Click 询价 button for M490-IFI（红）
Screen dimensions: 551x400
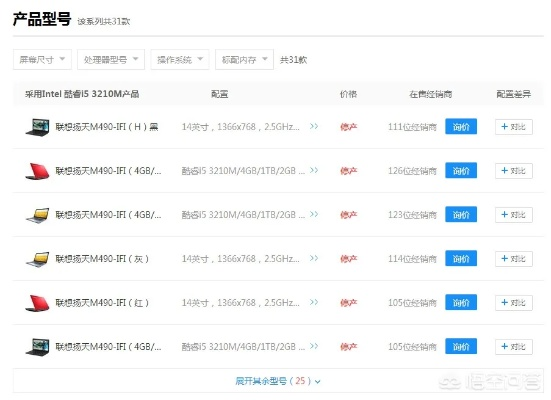461,302
